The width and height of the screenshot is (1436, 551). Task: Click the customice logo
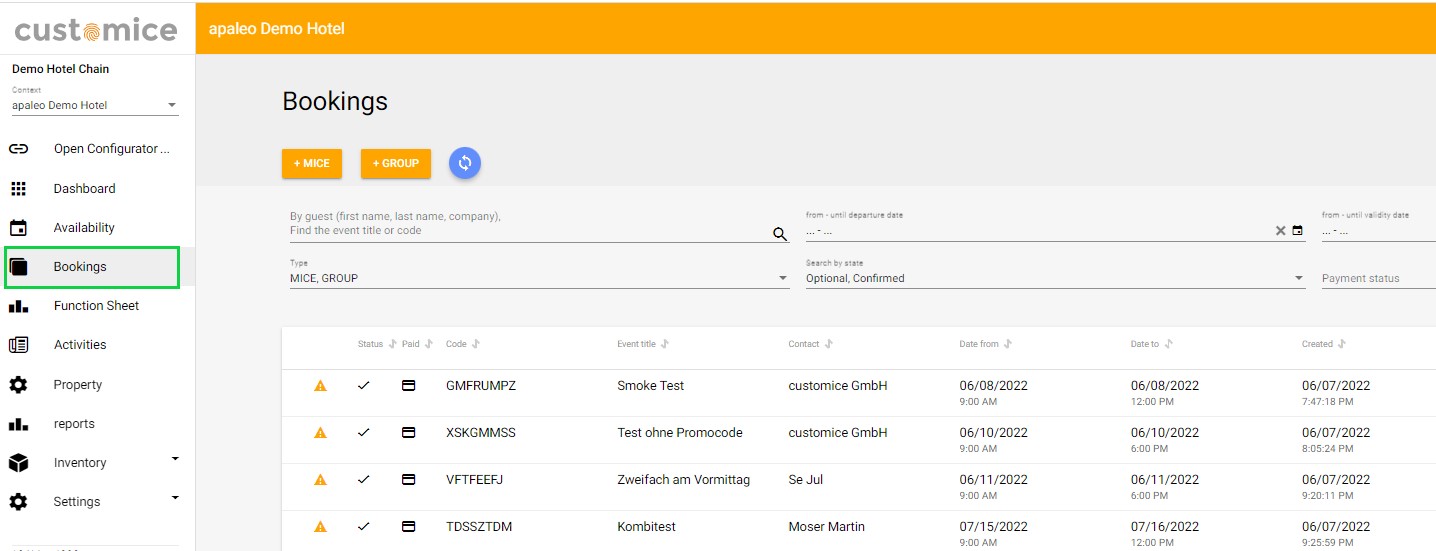(96, 30)
